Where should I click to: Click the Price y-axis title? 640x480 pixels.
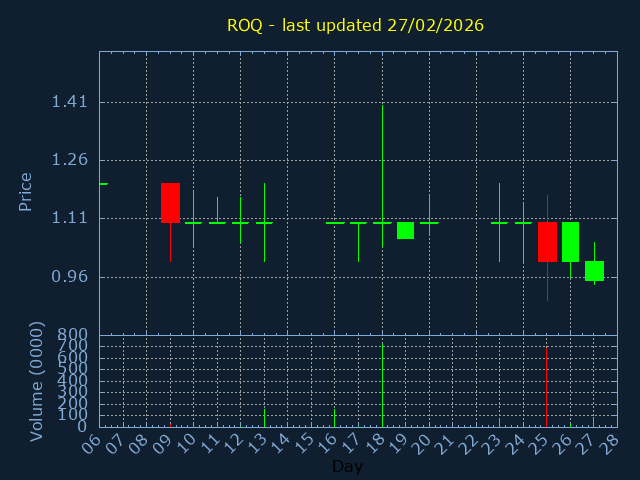click(x=26, y=191)
